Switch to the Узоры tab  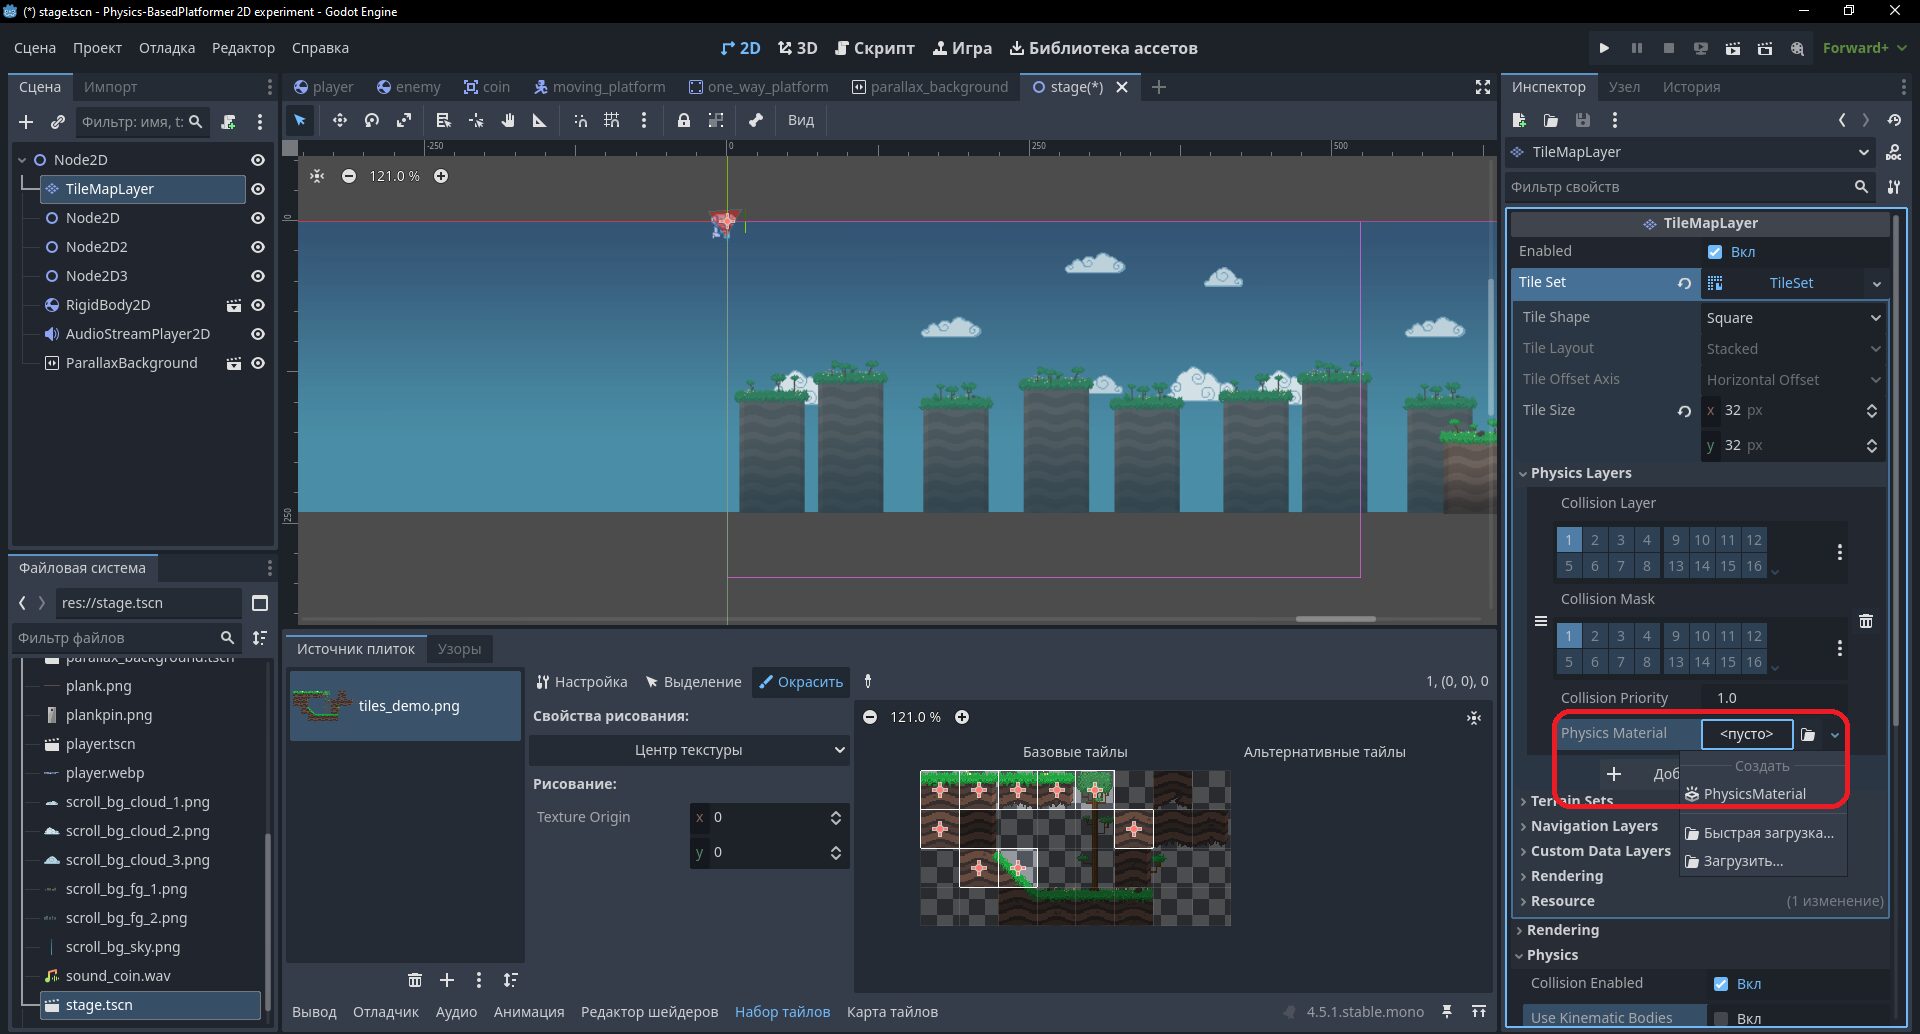[459, 649]
